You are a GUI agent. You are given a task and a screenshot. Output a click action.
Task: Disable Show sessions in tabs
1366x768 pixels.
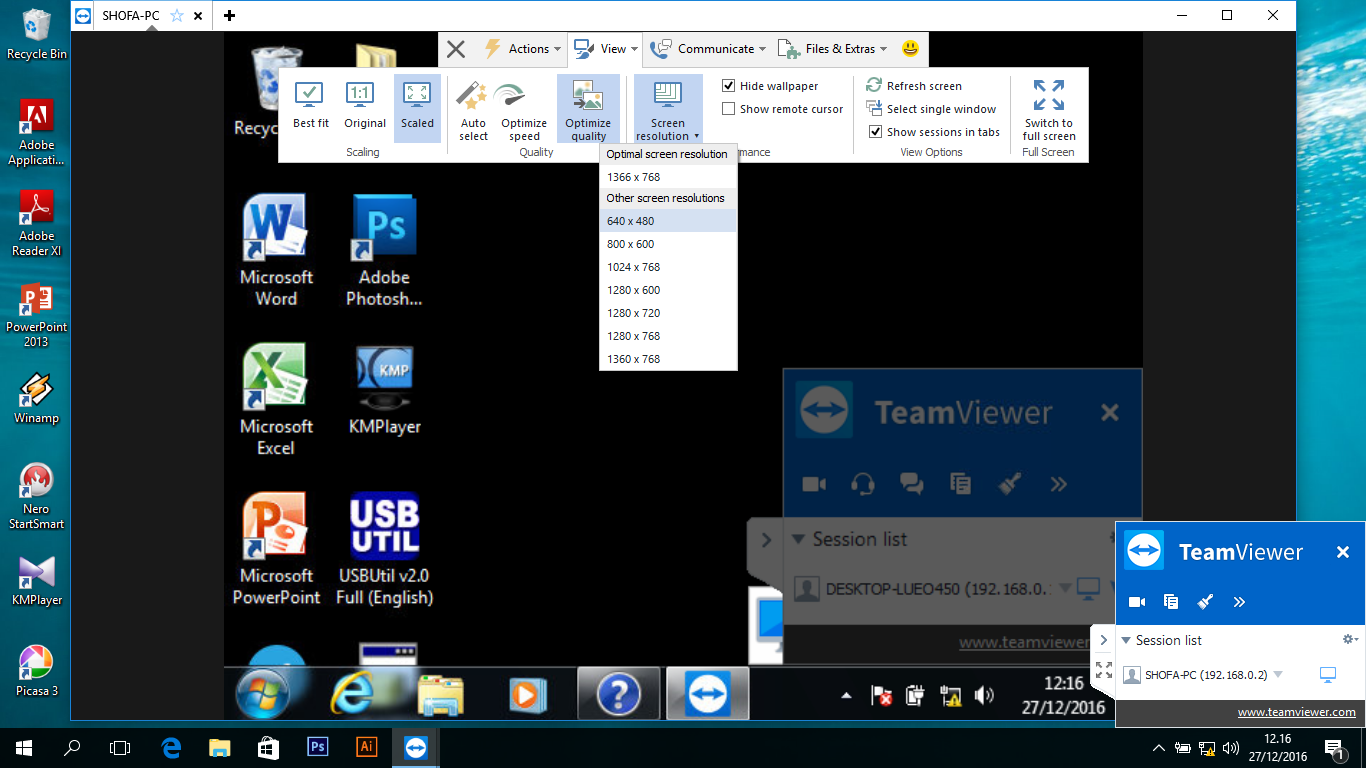pyautogui.click(x=875, y=132)
